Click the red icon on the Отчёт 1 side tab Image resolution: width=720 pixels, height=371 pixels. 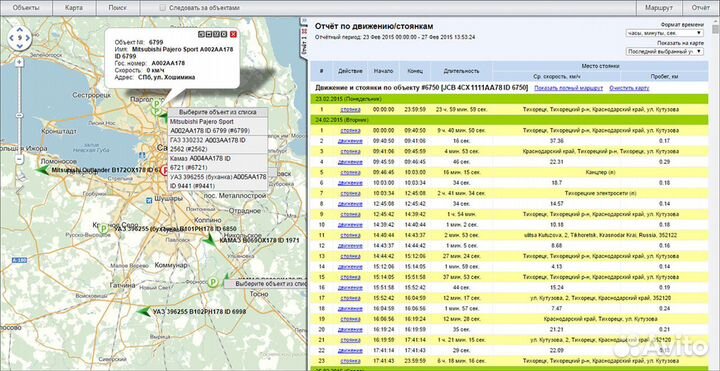(304, 31)
